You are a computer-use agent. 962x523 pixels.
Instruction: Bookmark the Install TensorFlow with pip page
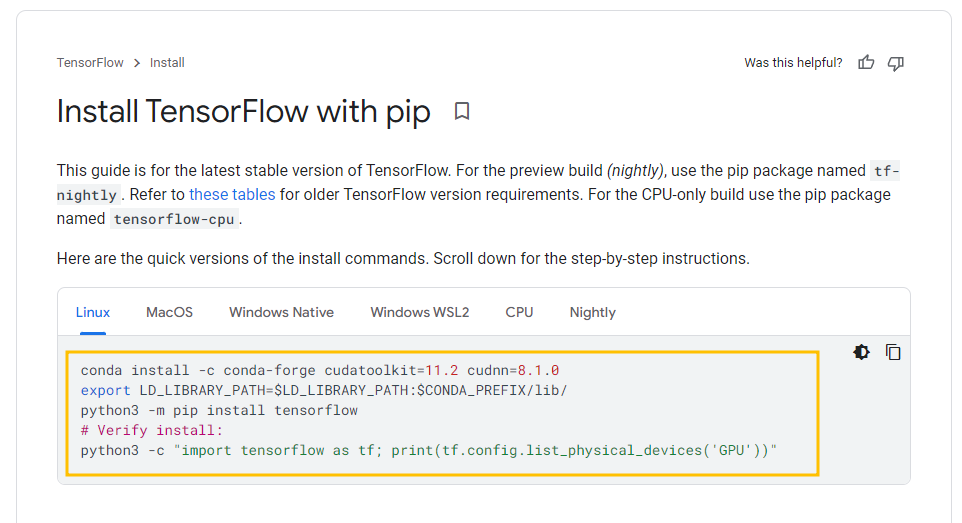462,111
